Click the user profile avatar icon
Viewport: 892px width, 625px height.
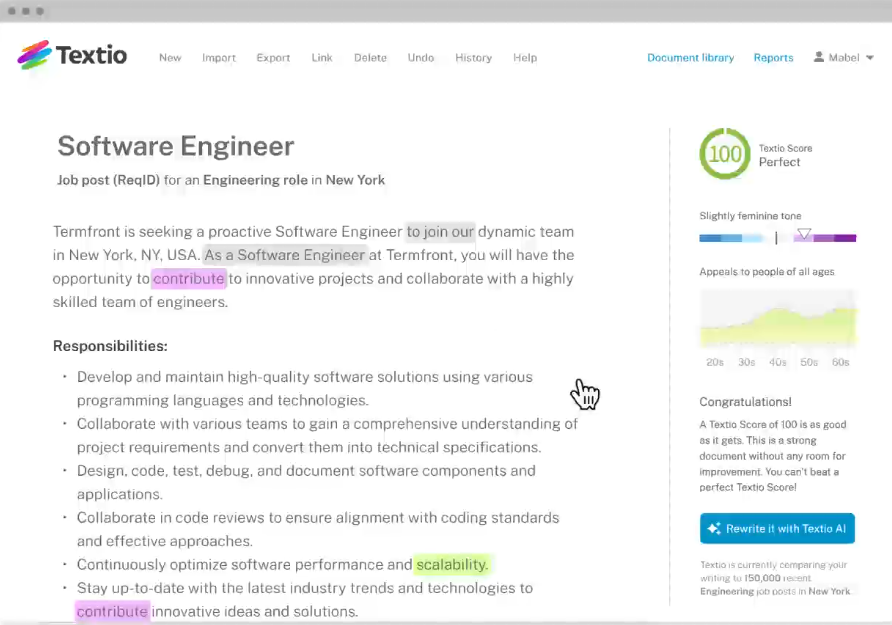819,58
